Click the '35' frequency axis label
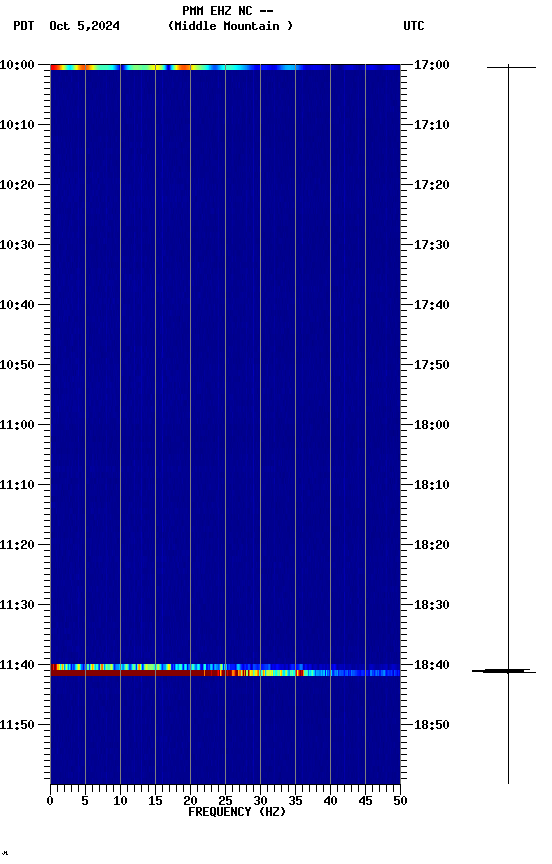This screenshot has width=552, height=864. tap(295, 801)
